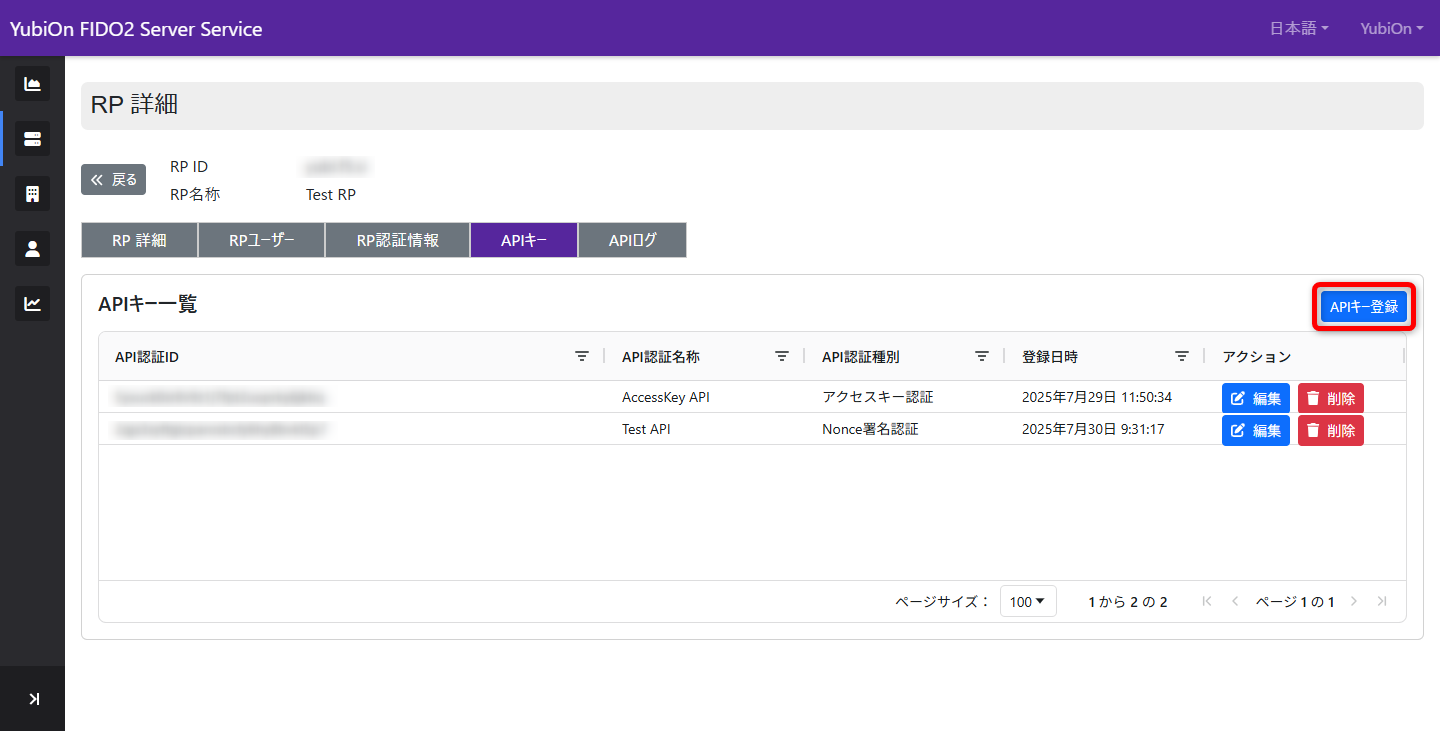
Task: Click the ページ1の1 page indicator
Action: tap(1295, 601)
